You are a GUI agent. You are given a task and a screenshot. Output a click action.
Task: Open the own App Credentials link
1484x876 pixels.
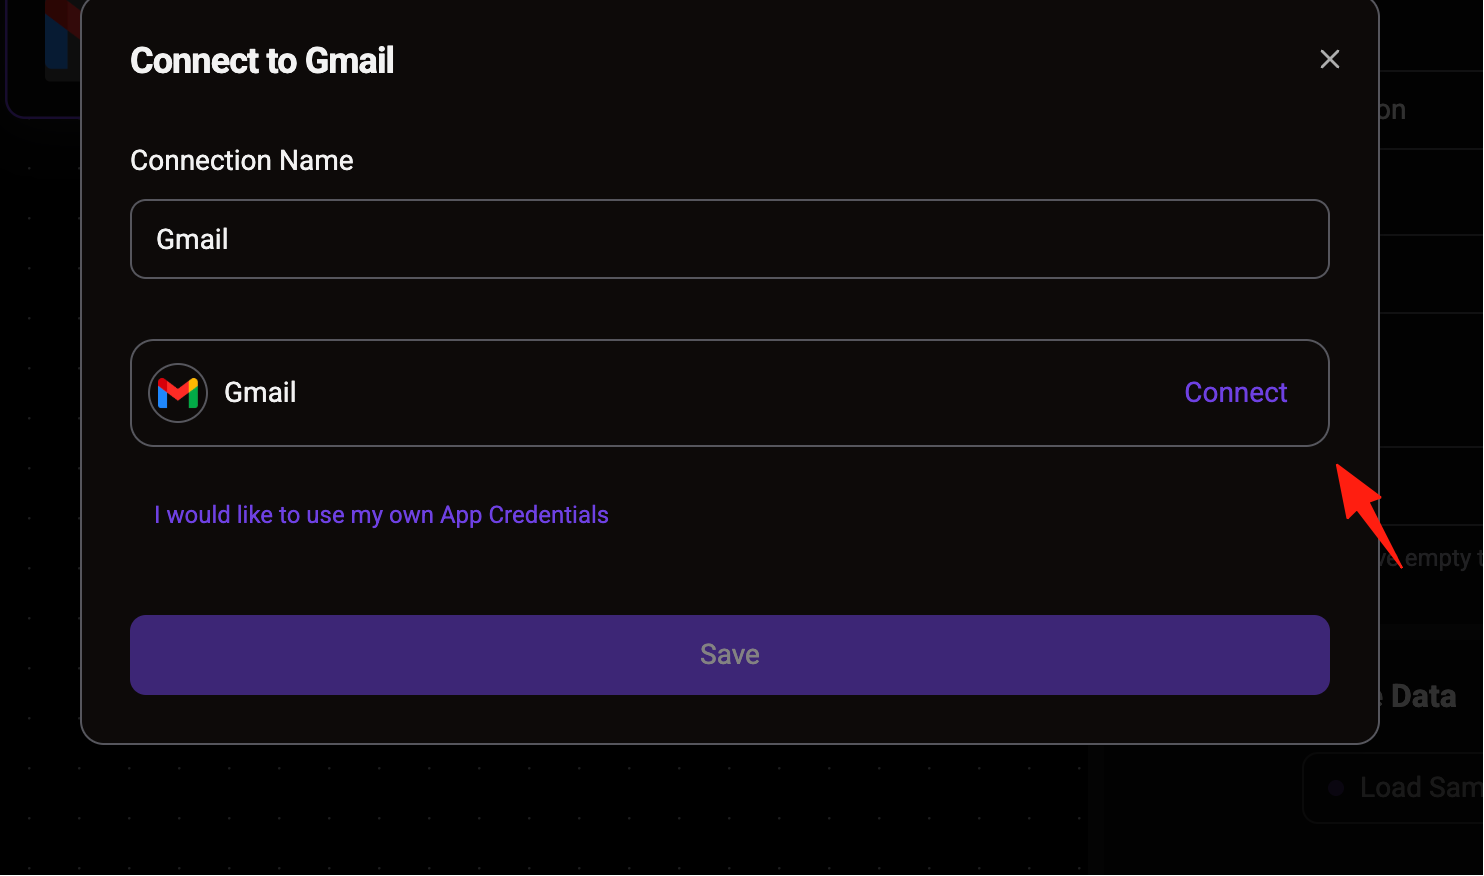pos(381,515)
